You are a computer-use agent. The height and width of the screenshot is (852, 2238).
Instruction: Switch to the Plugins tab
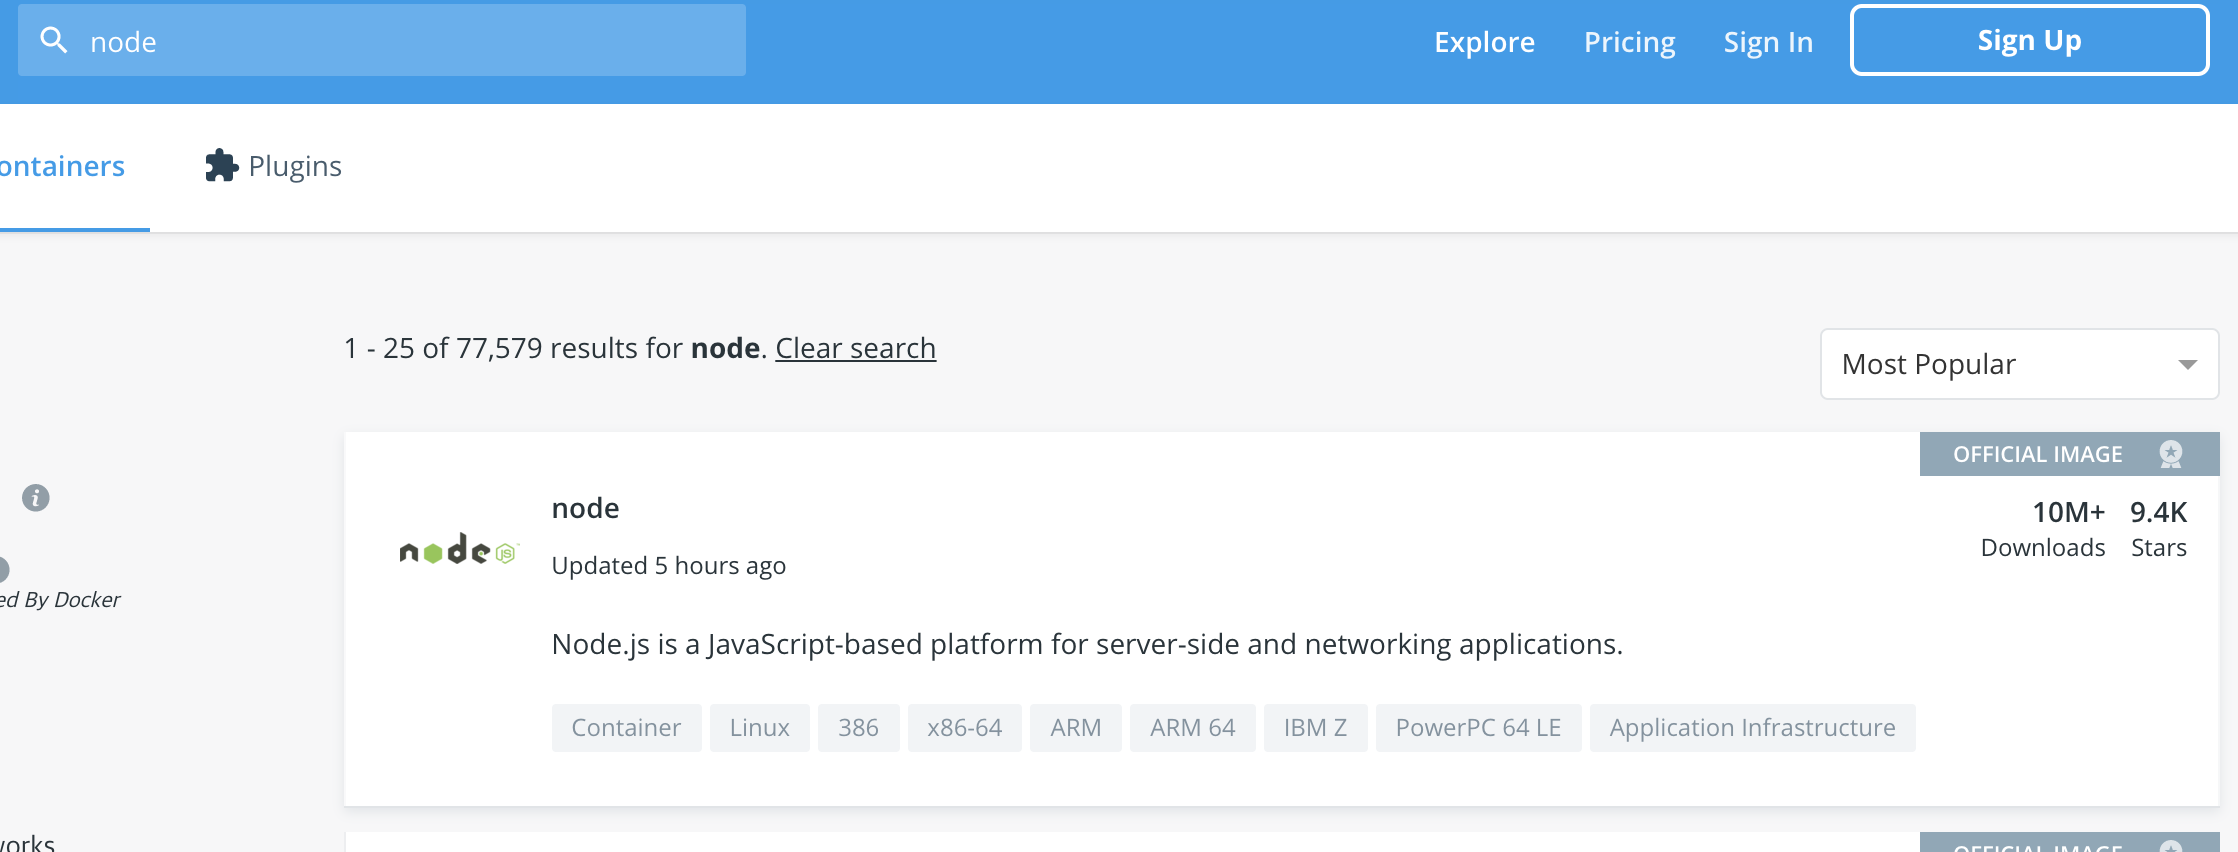[273, 166]
